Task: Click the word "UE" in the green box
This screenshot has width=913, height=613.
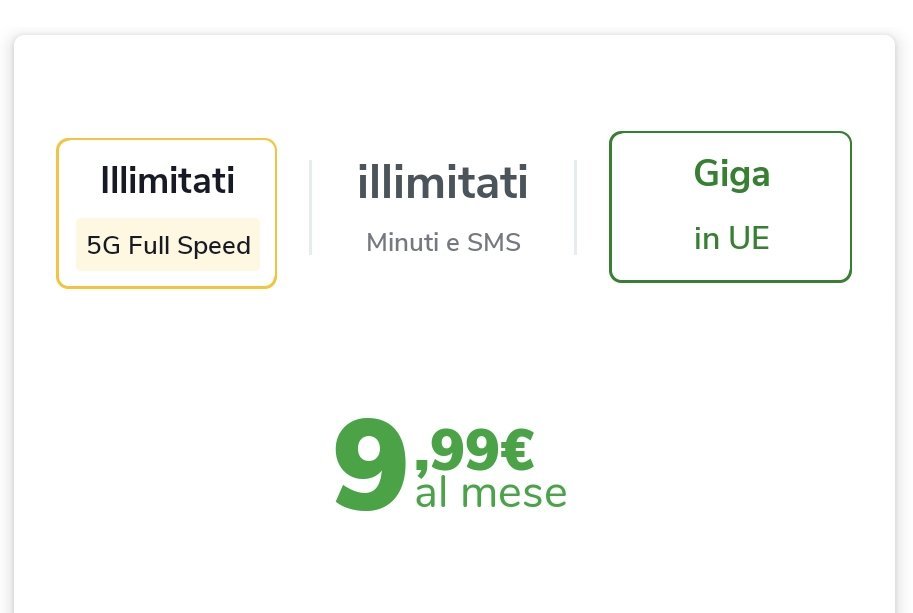Action: [748, 239]
